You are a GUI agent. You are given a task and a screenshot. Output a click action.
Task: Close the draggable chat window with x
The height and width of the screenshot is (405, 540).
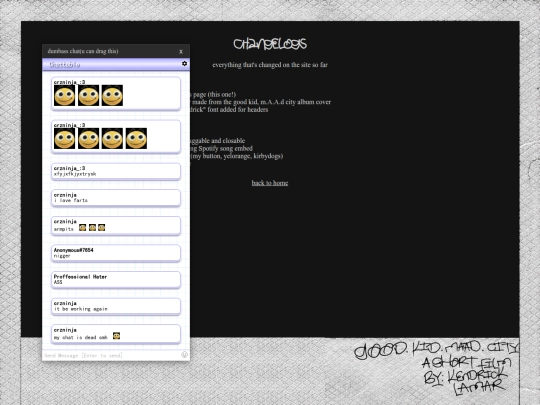point(181,51)
